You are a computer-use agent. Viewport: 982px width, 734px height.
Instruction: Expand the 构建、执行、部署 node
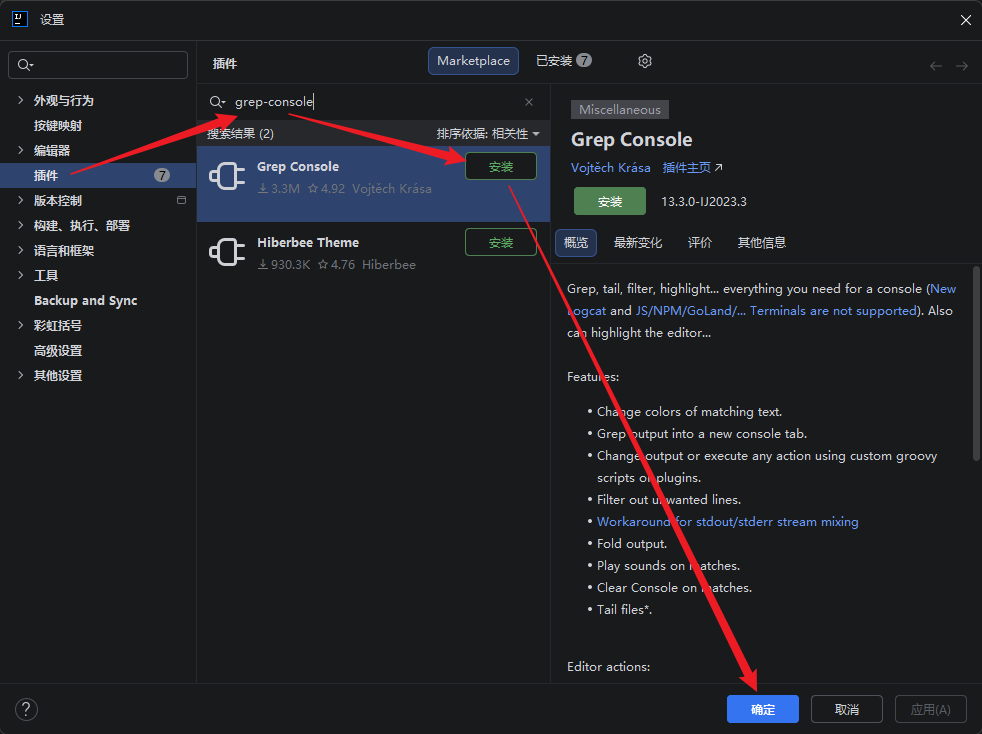tap(21, 225)
